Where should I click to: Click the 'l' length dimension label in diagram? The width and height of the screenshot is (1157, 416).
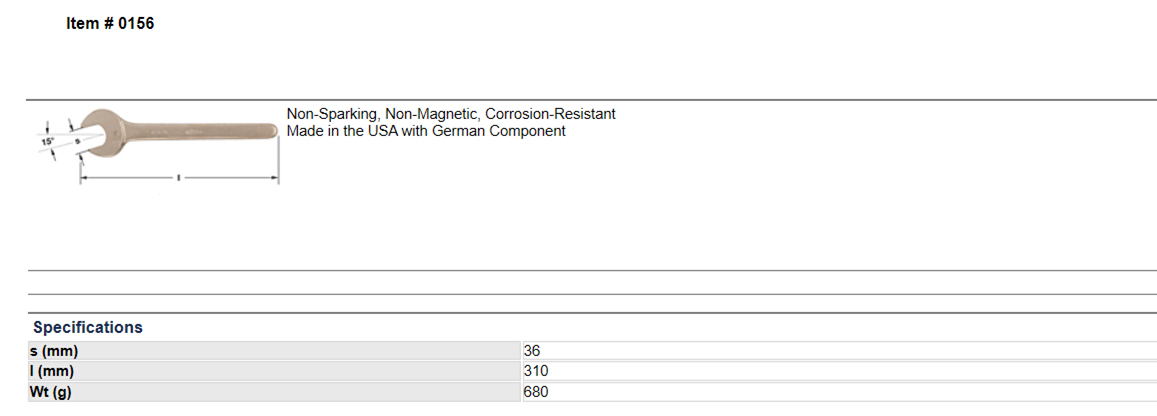click(178, 179)
